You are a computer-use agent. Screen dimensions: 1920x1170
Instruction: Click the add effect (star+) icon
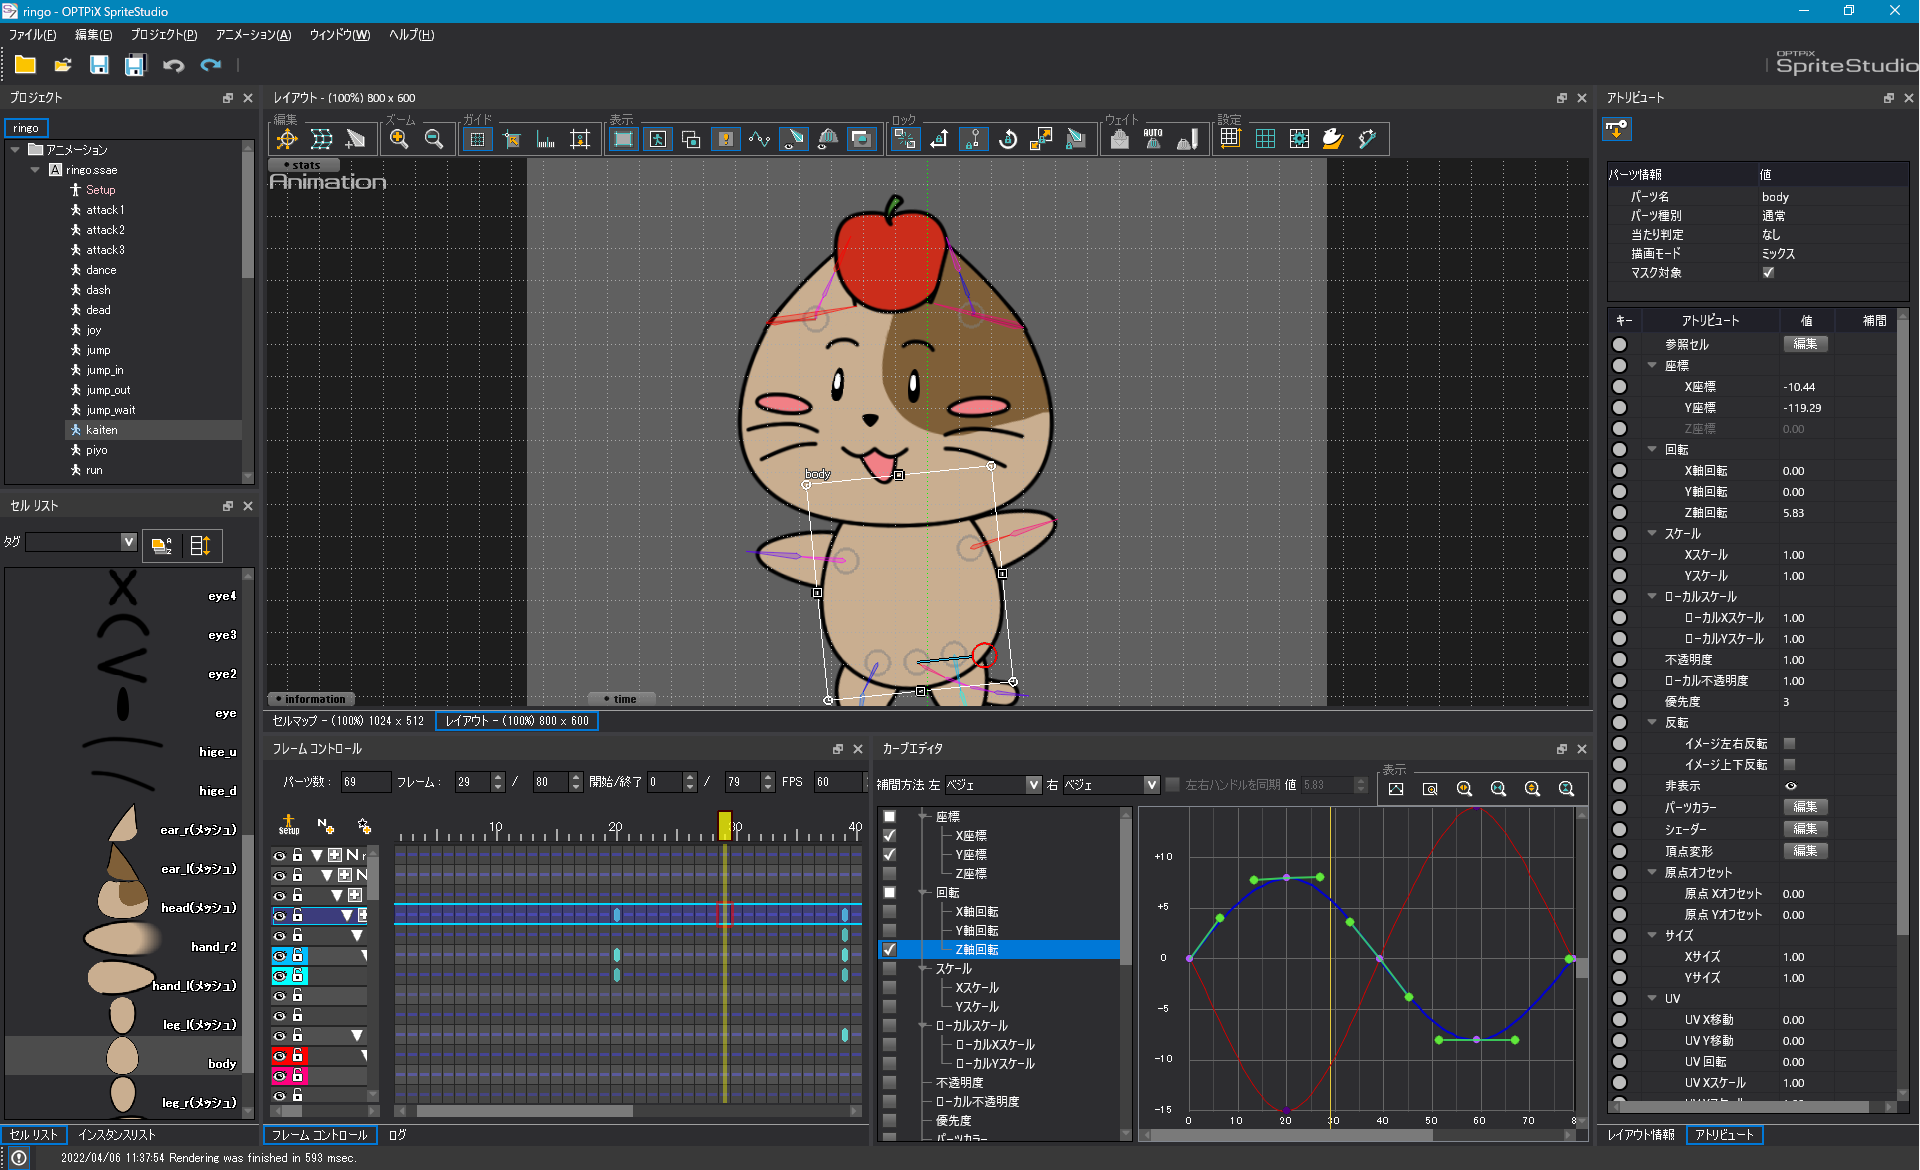(364, 825)
